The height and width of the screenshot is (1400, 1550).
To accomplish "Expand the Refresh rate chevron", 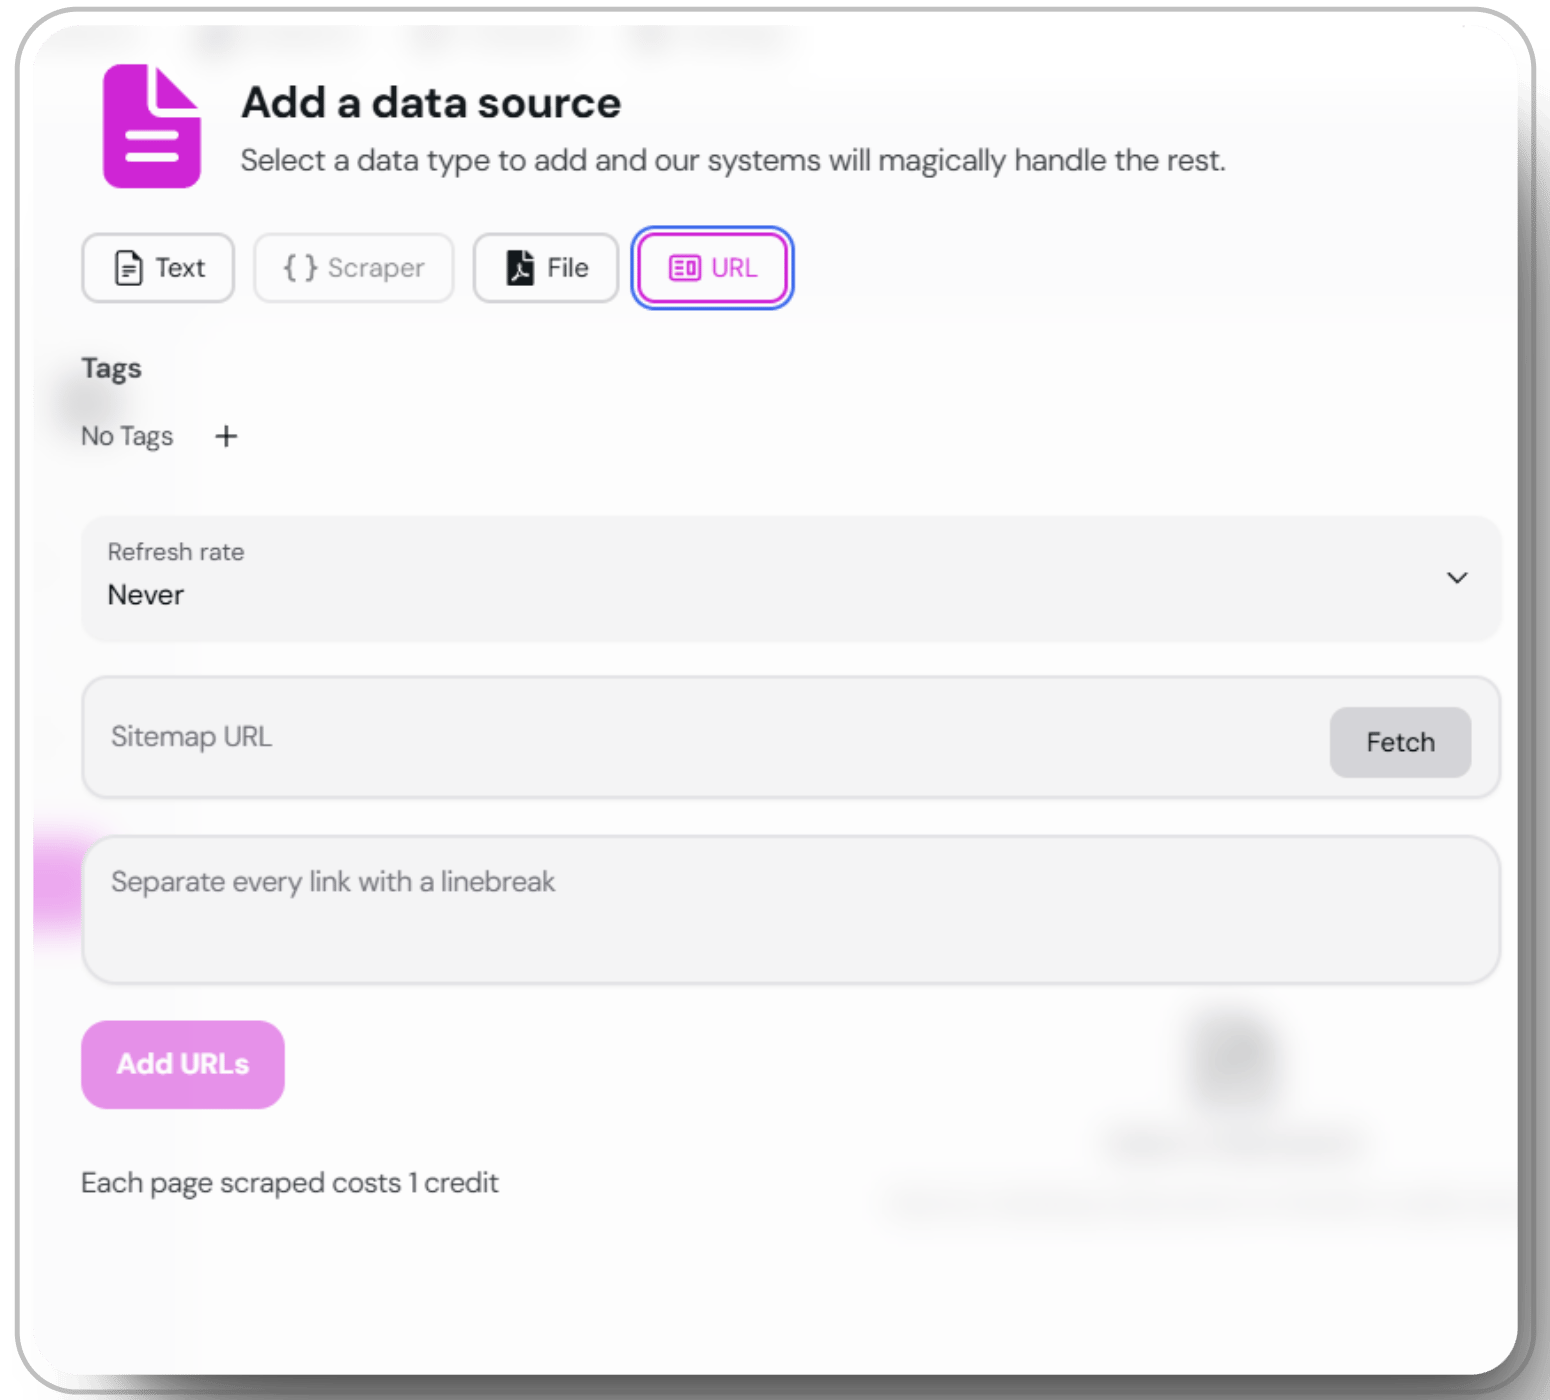I will [1457, 578].
